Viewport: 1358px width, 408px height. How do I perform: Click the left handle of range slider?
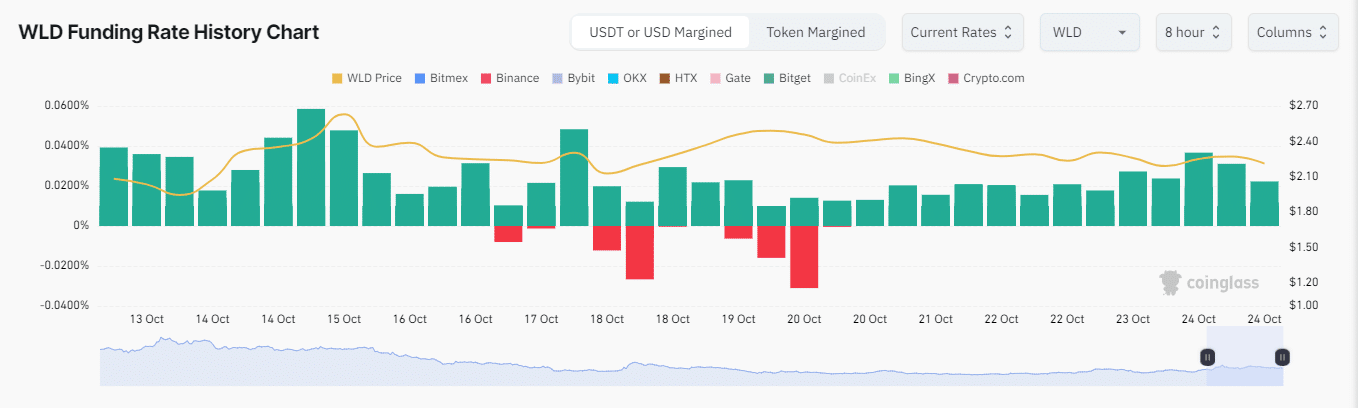[1208, 357]
